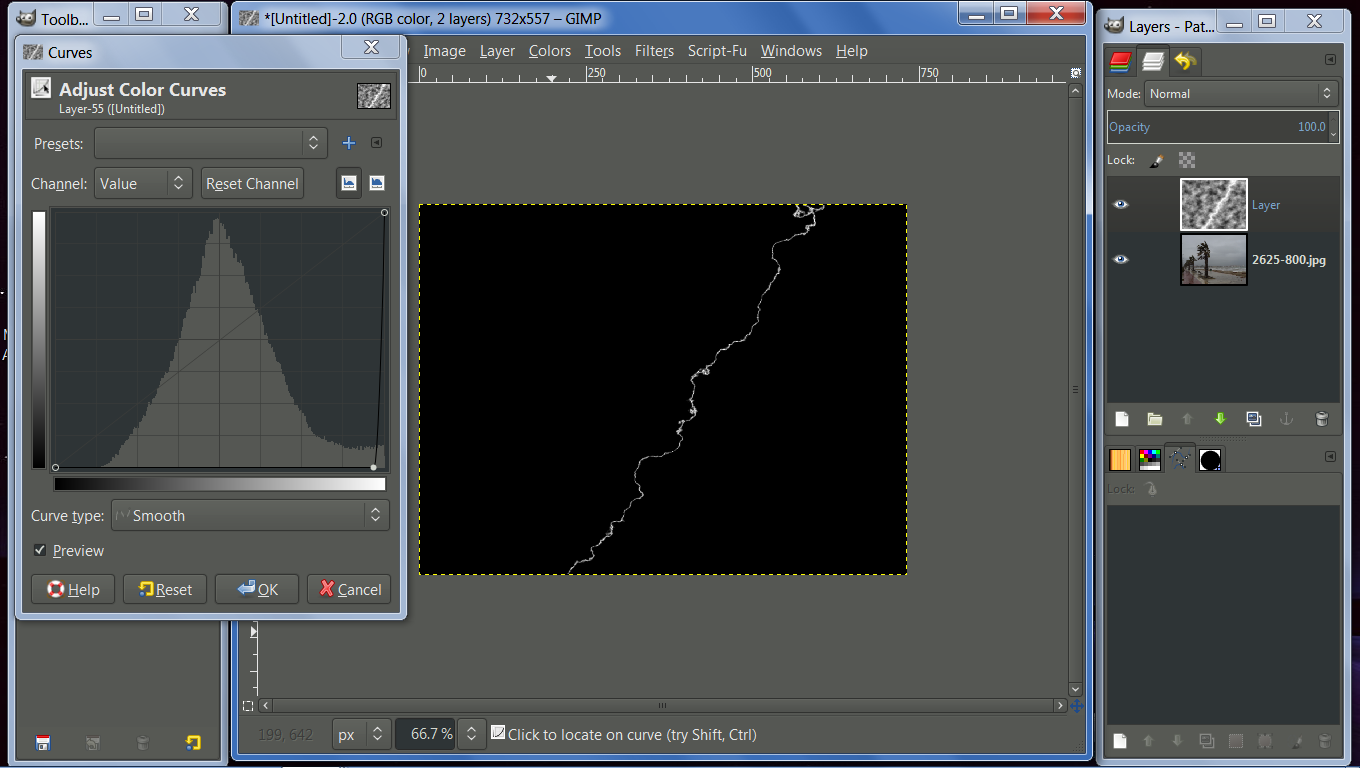The image size is (1360, 768).
Task: Open the Layers dock tab menu arrow
Action: (x=1330, y=60)
